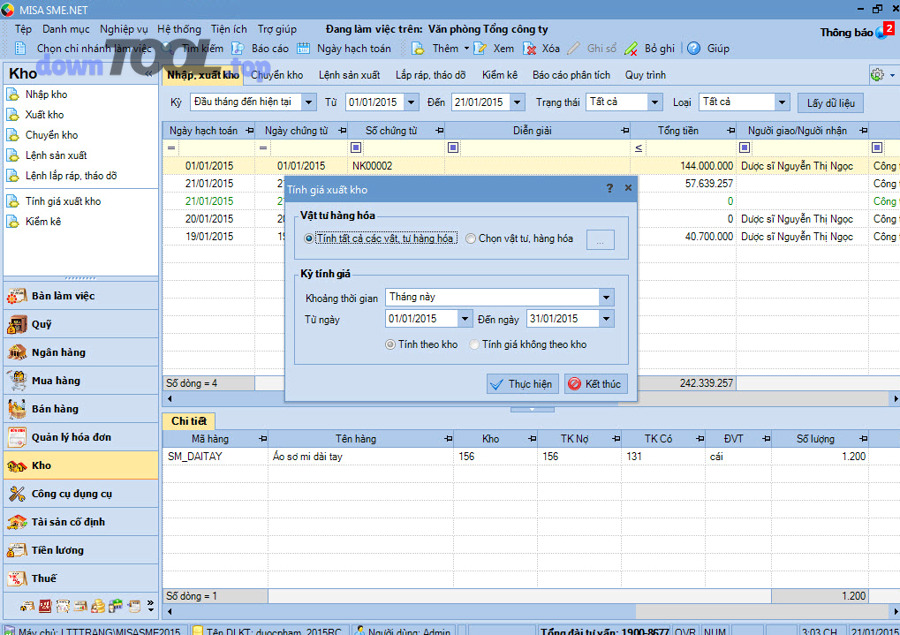Select 'Tính tất cả các vật tư hàng hóa'
The width and height of the screenshot is (900, 635).
tap(309, 239)
